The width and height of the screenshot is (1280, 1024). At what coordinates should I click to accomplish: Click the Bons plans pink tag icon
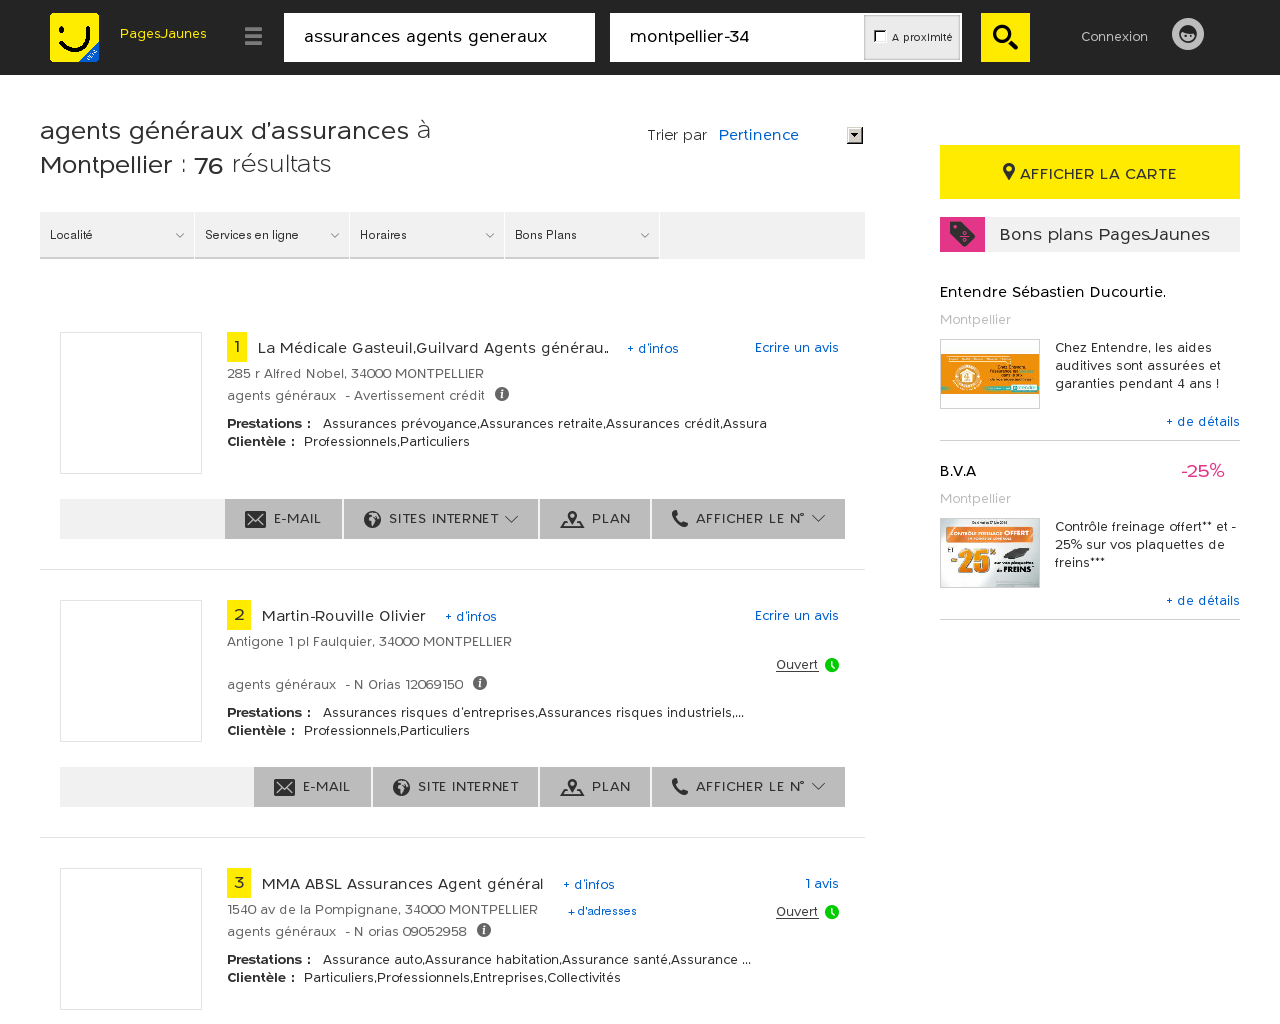tap(962, 234)
